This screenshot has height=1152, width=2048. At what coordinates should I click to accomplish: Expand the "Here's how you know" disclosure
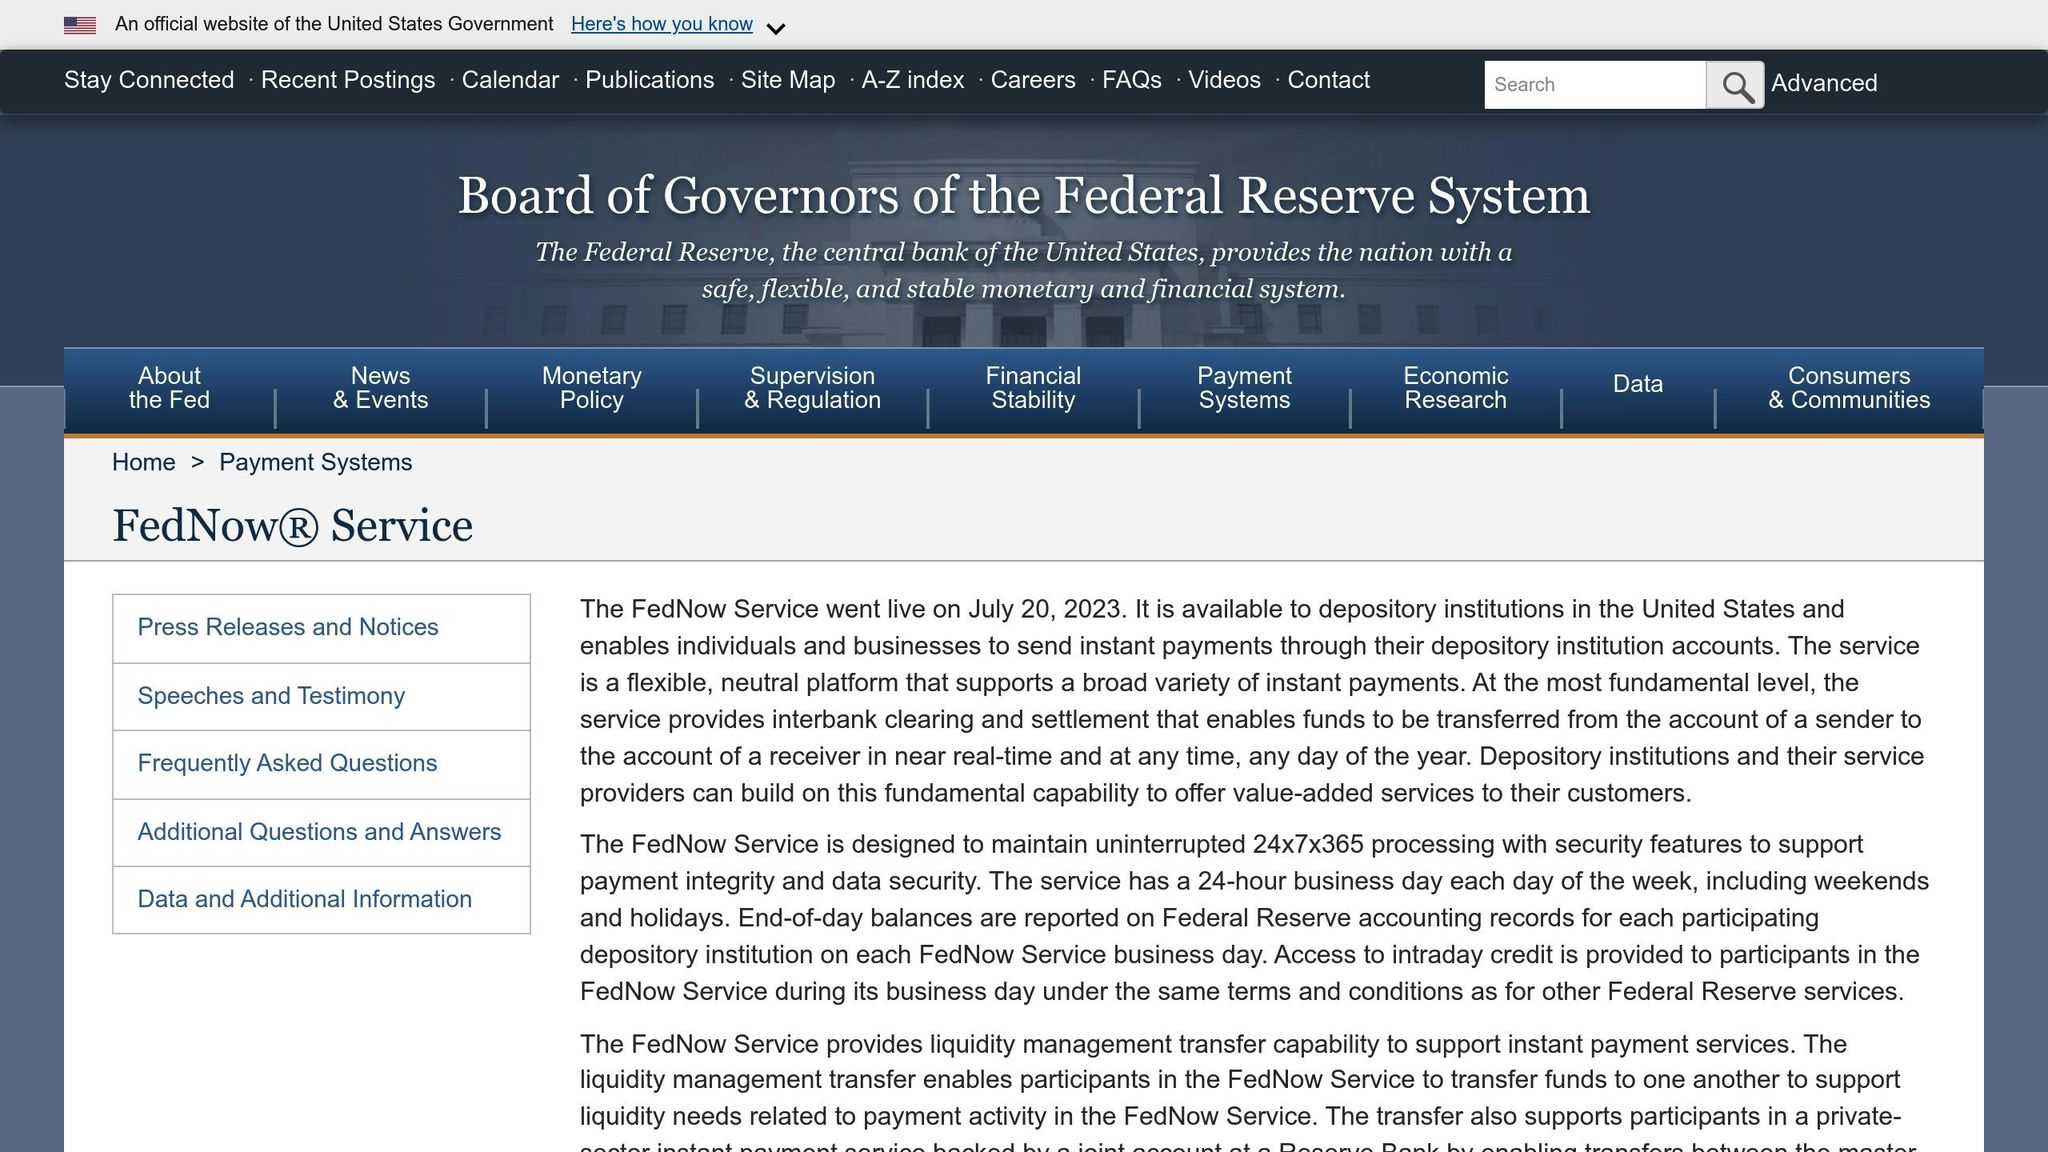662,24
